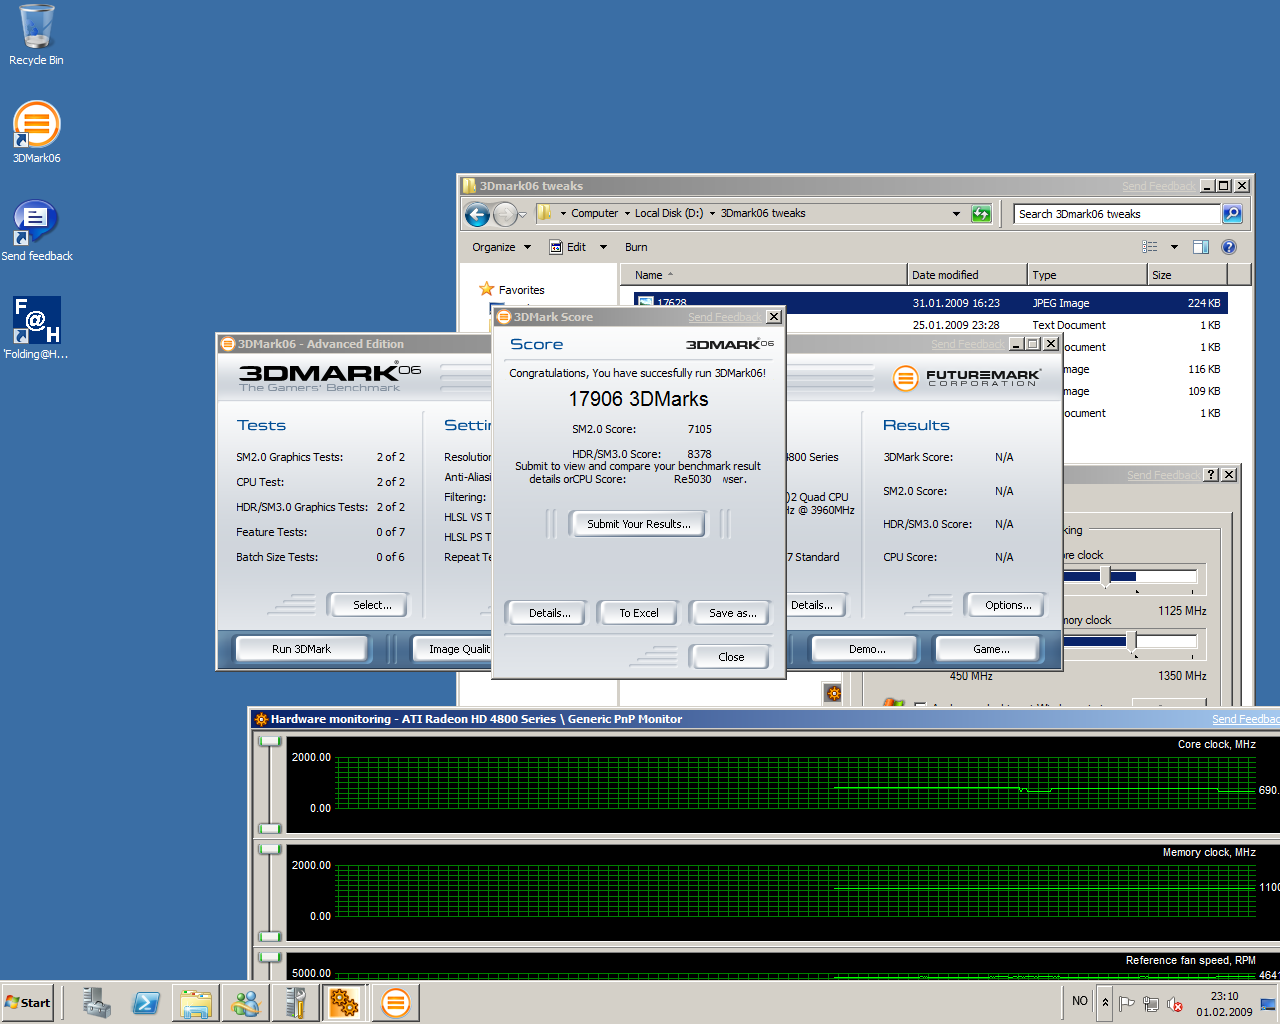1280x1024 pixels.
Task: Click the Views icon in Explorer toolbar
Action: [1150, 247]
